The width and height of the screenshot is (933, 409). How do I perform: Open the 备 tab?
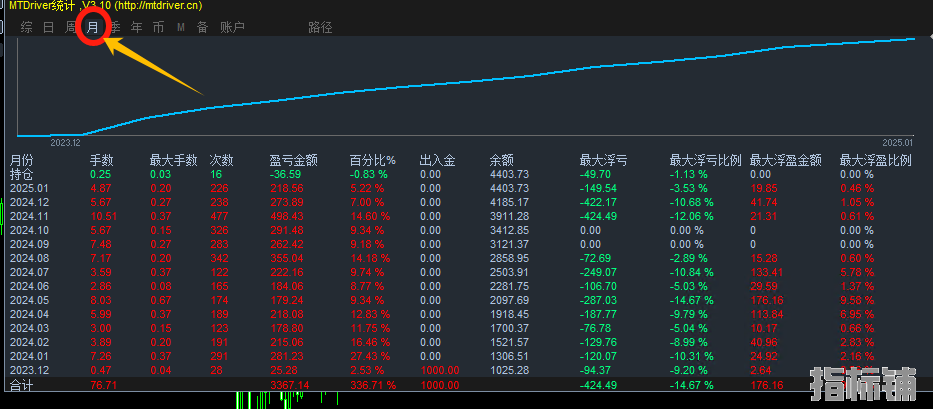tap(202, 28)
